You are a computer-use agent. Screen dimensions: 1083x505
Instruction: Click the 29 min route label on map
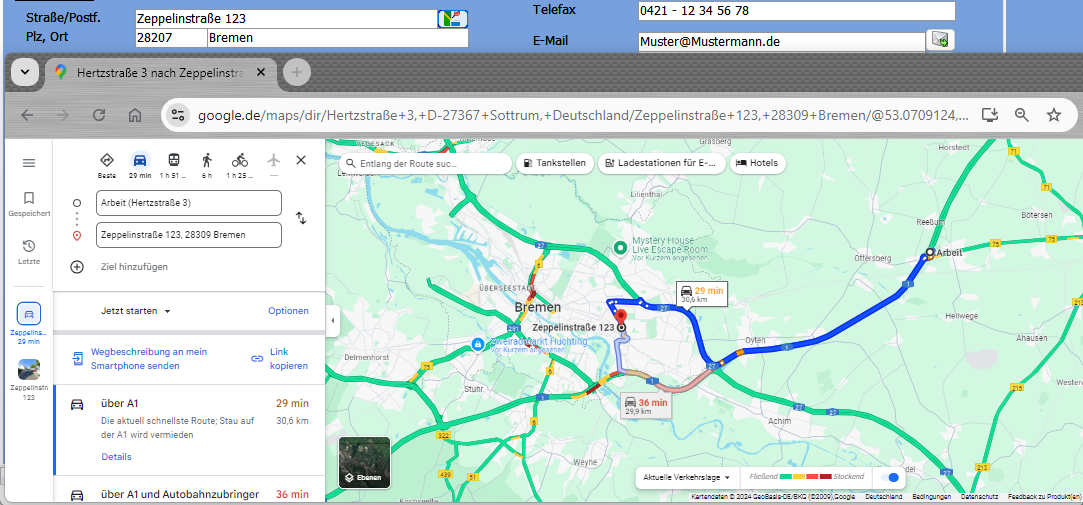pyautogui.click(x=702, y=294)
